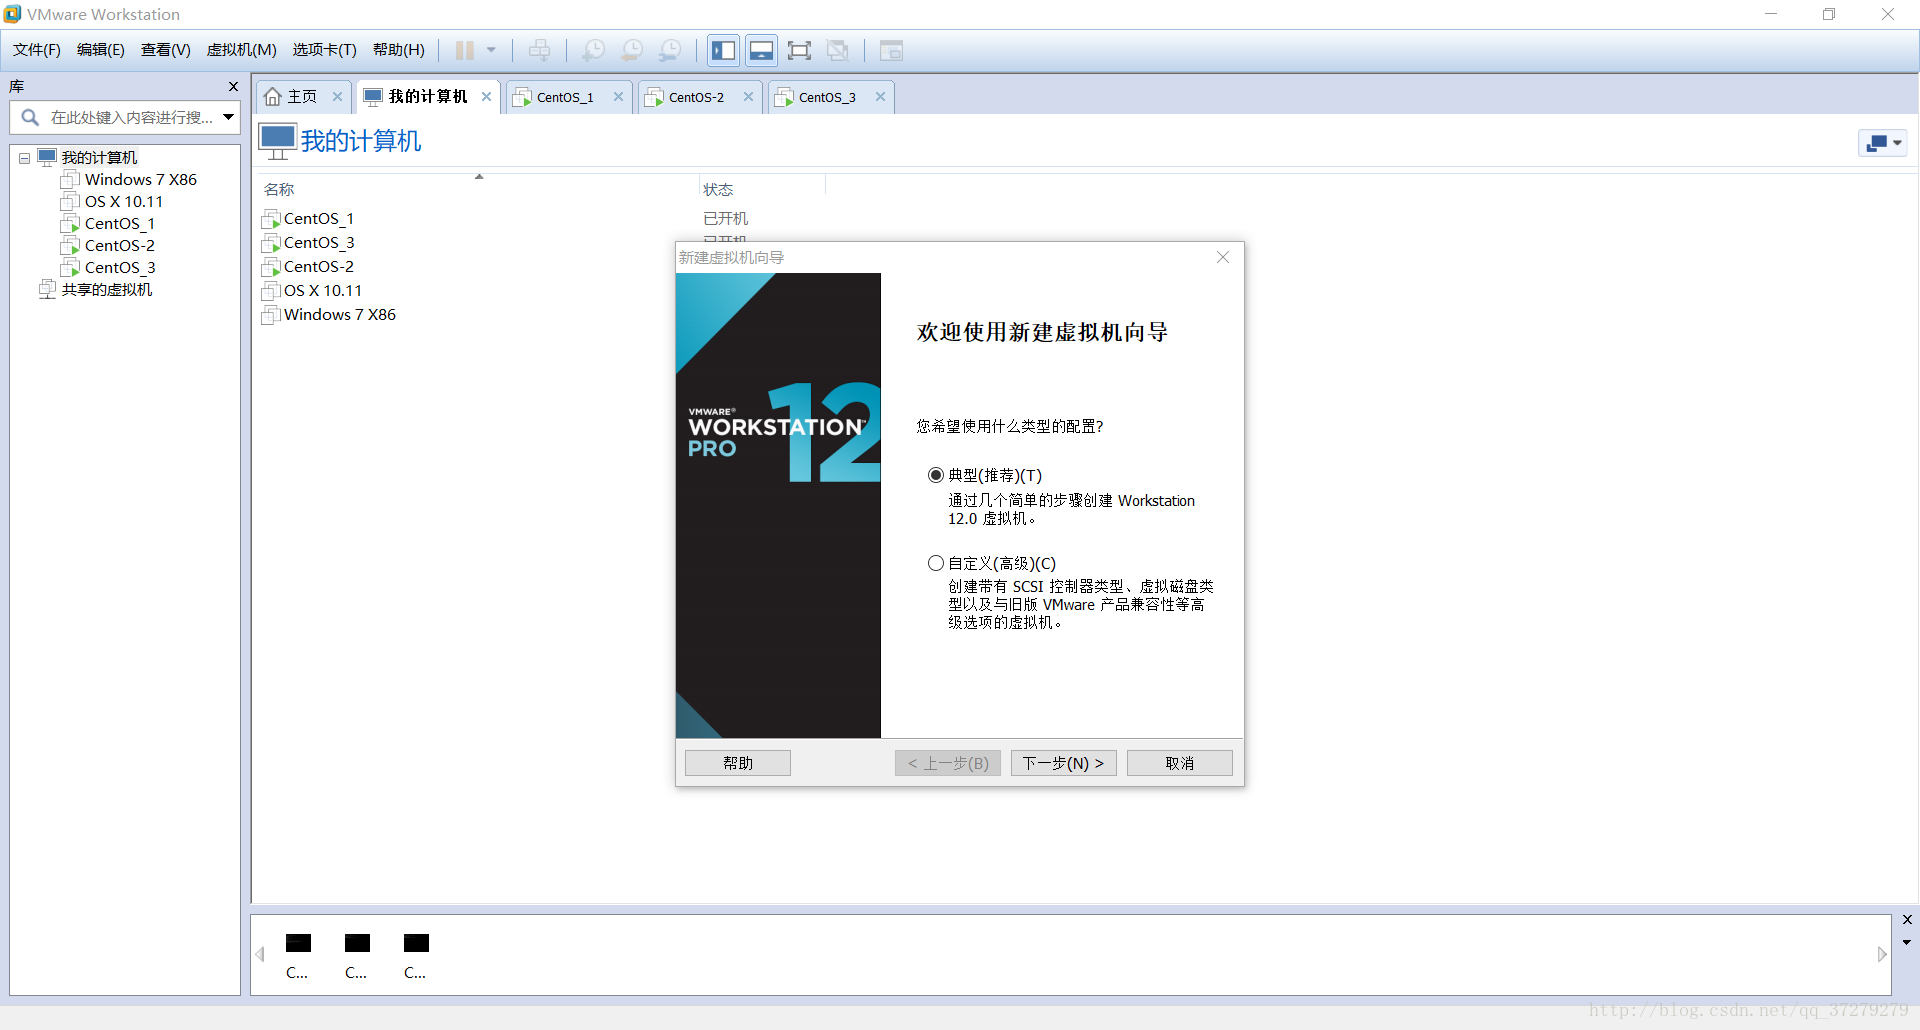Image resolution: width=1920 pixels, height=1030 pixels.
Task: Select CentOS_1 row in VM list
Action: pos(318,219)
